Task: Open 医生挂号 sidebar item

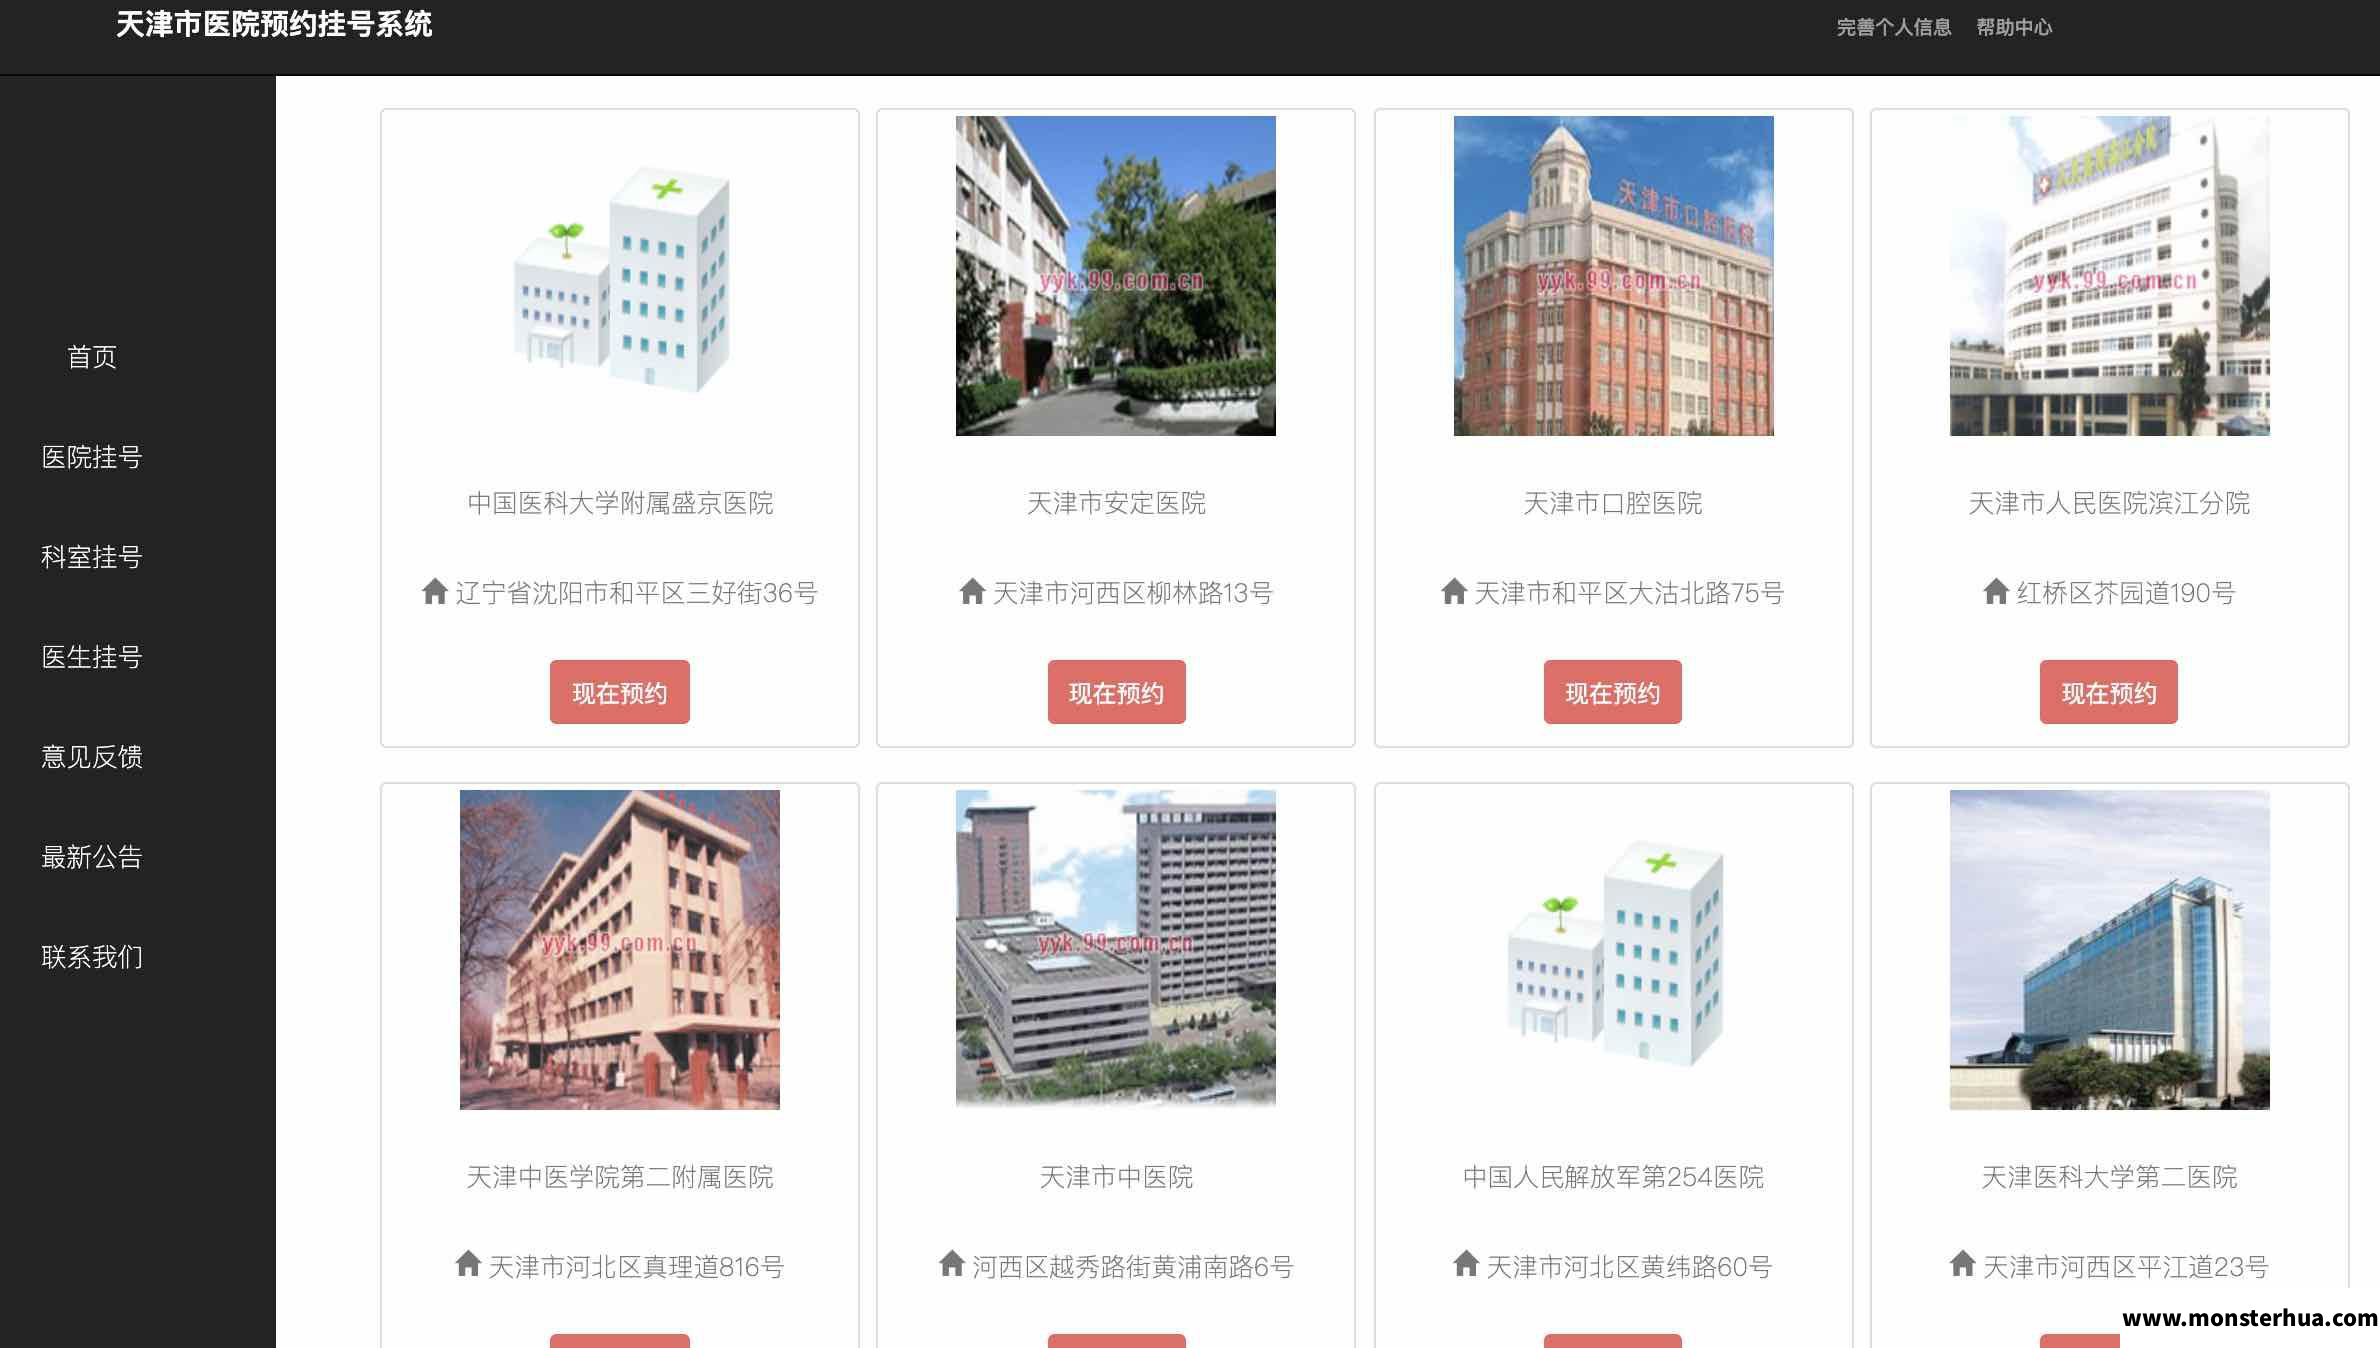Action: 92,657
